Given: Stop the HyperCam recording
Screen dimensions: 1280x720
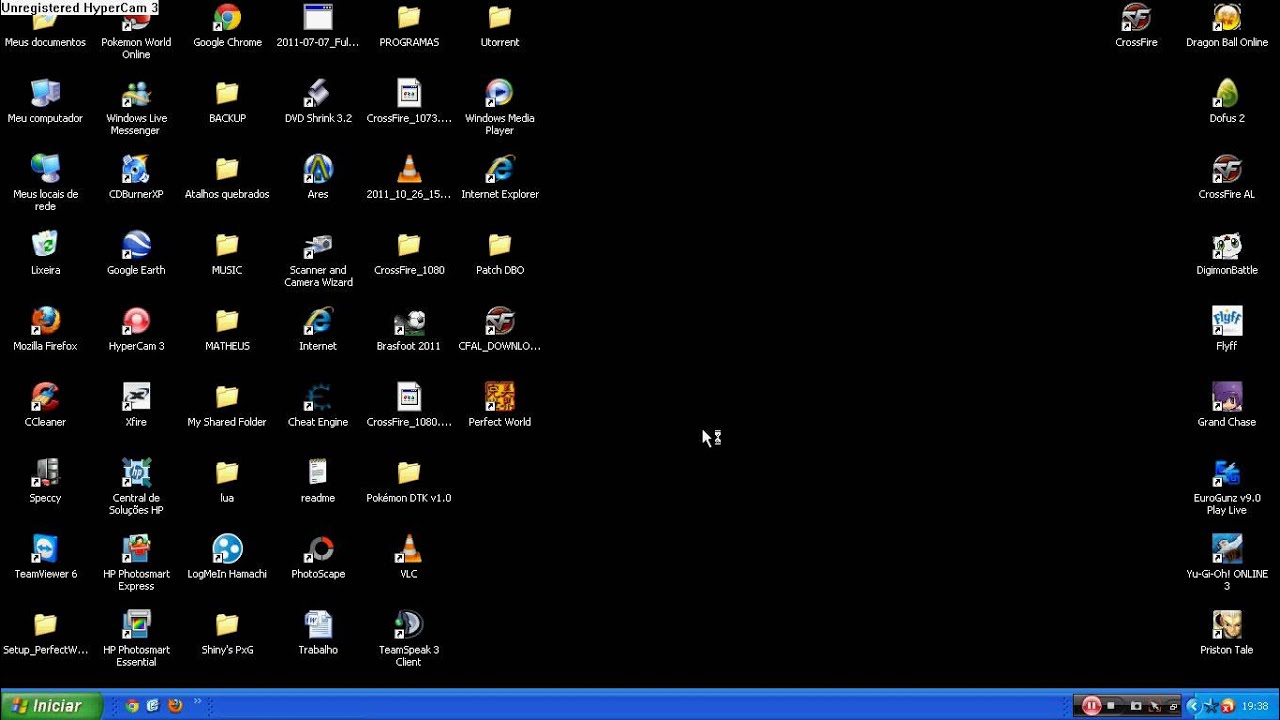Looking at the screenshot, I should coord(1111,706).
